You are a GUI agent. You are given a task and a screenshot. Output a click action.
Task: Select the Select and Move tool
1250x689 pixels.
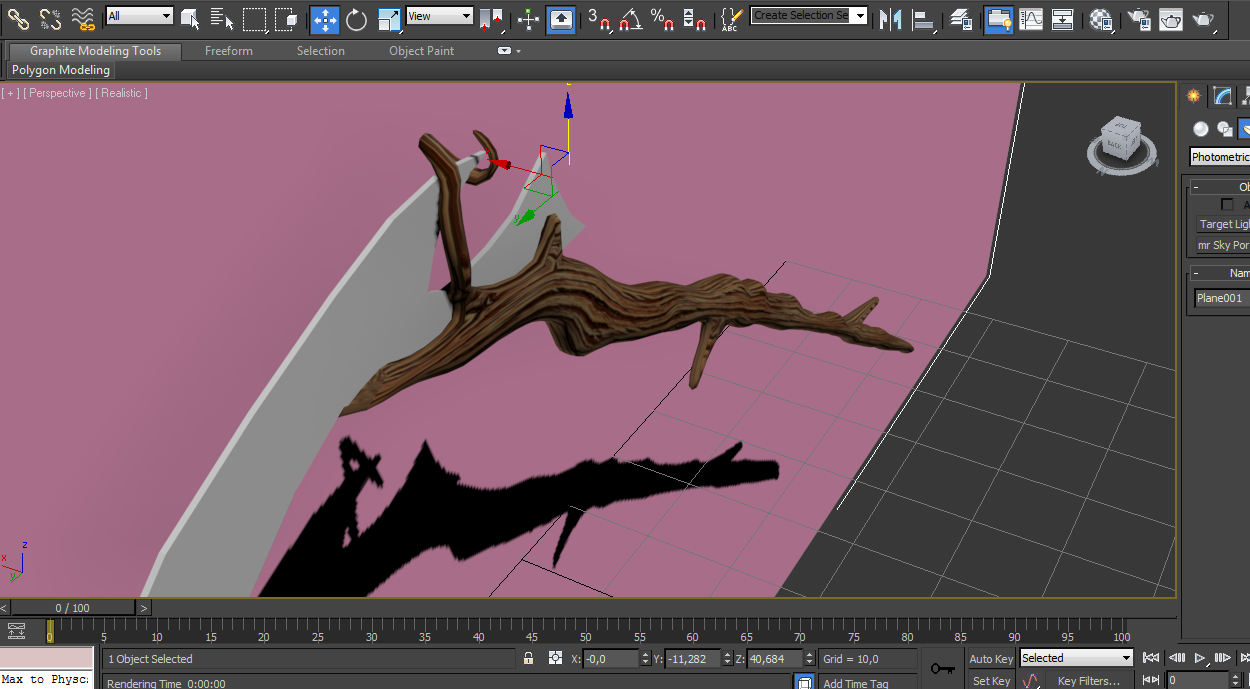pos(324,19)
